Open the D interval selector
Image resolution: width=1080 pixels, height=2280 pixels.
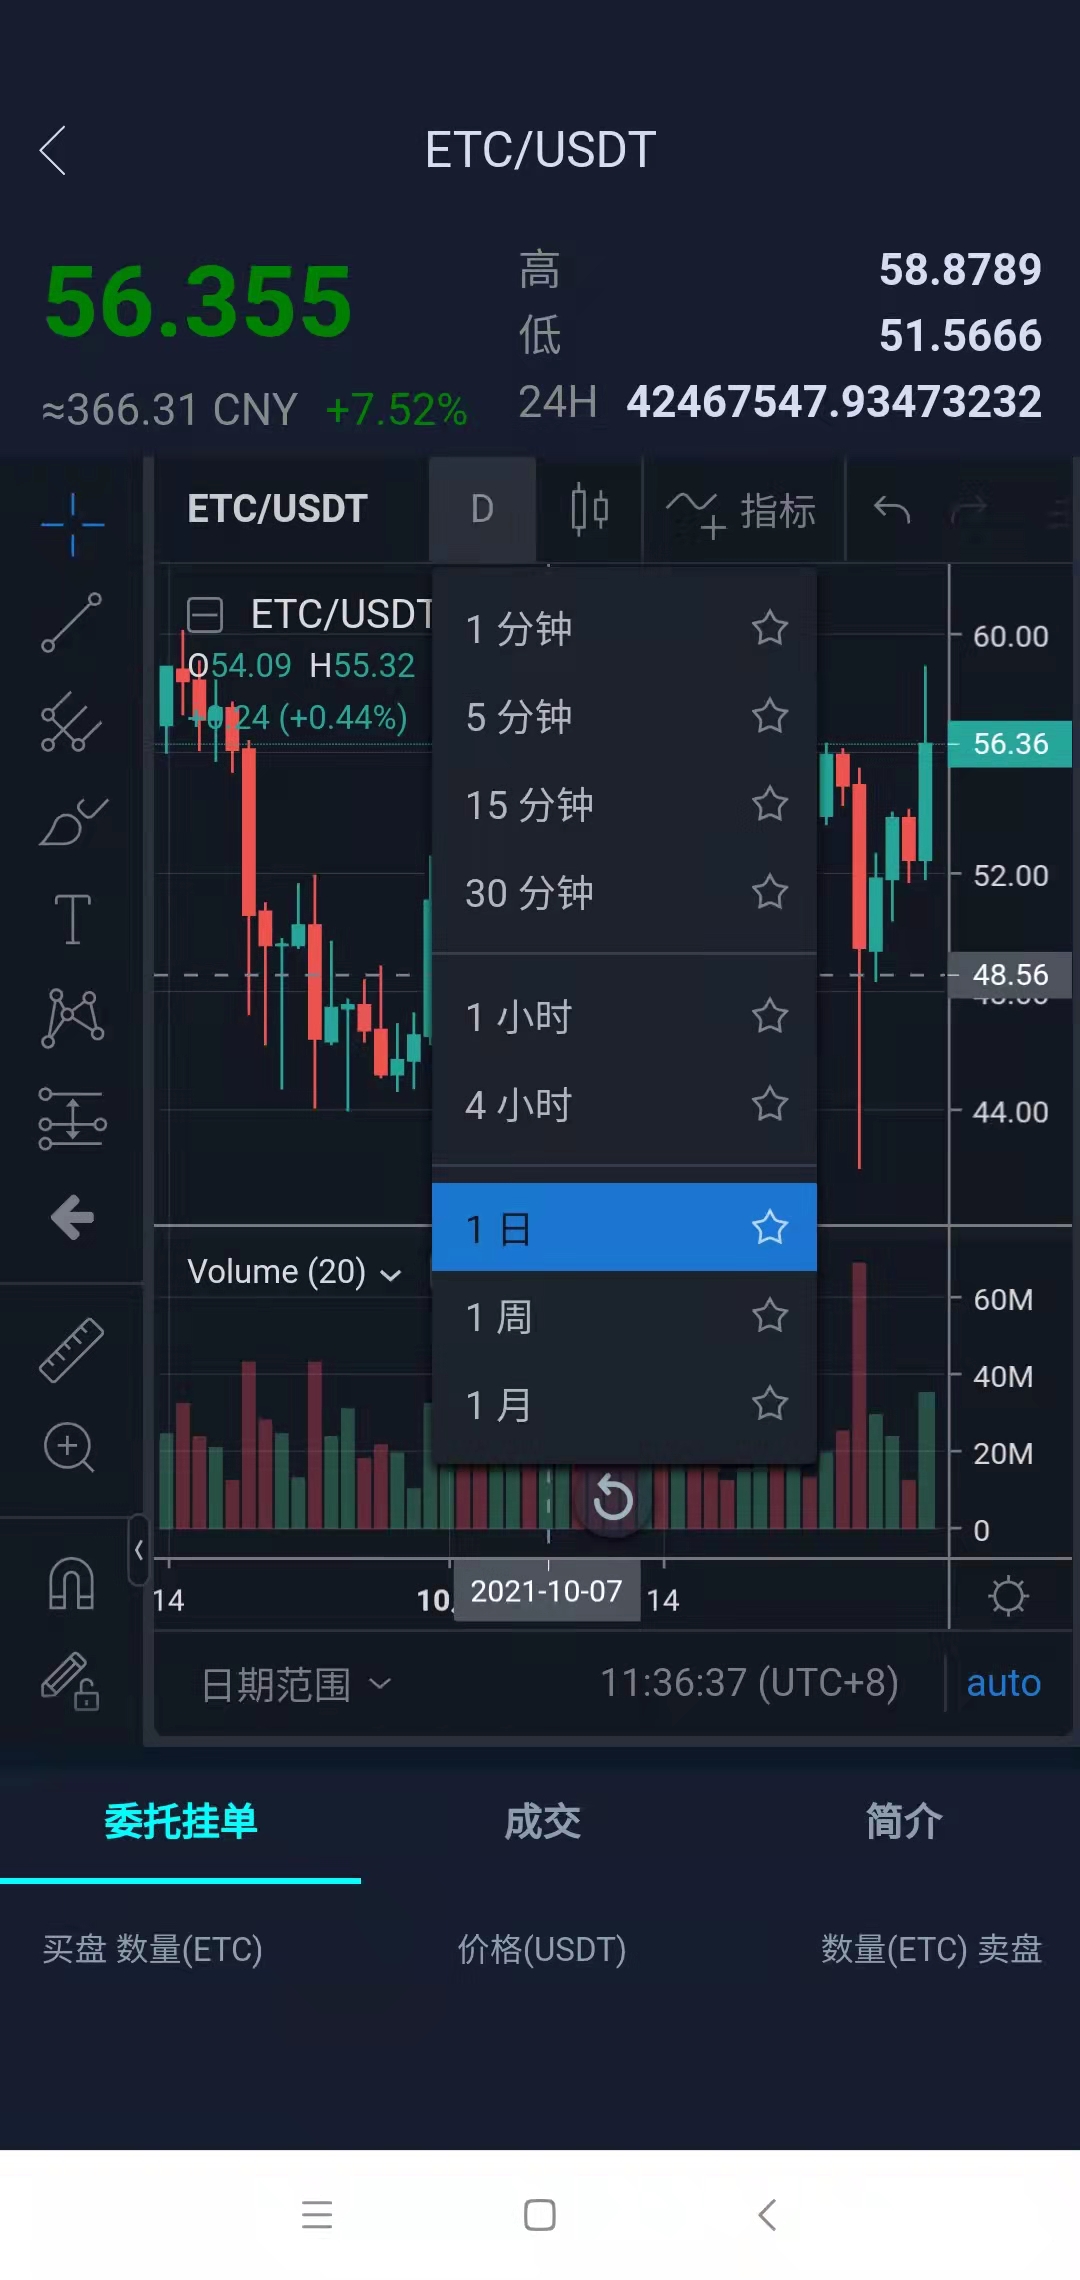point(482,509)
